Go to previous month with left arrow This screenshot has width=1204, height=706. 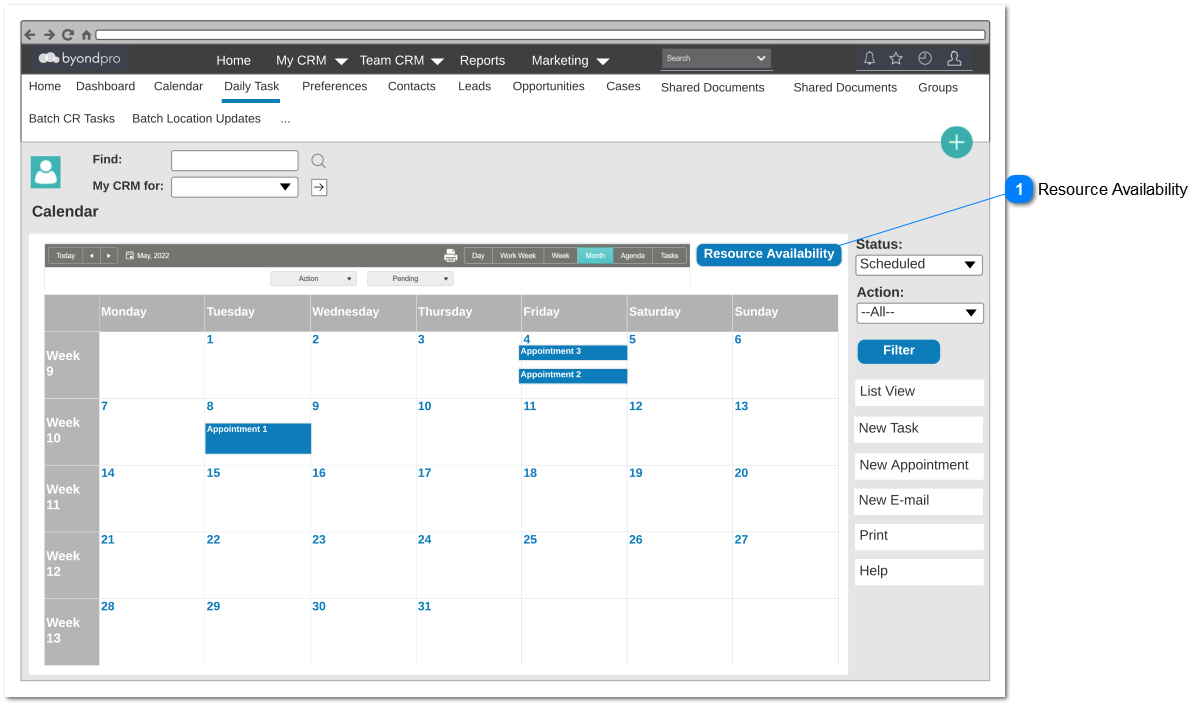coord(91,256)
